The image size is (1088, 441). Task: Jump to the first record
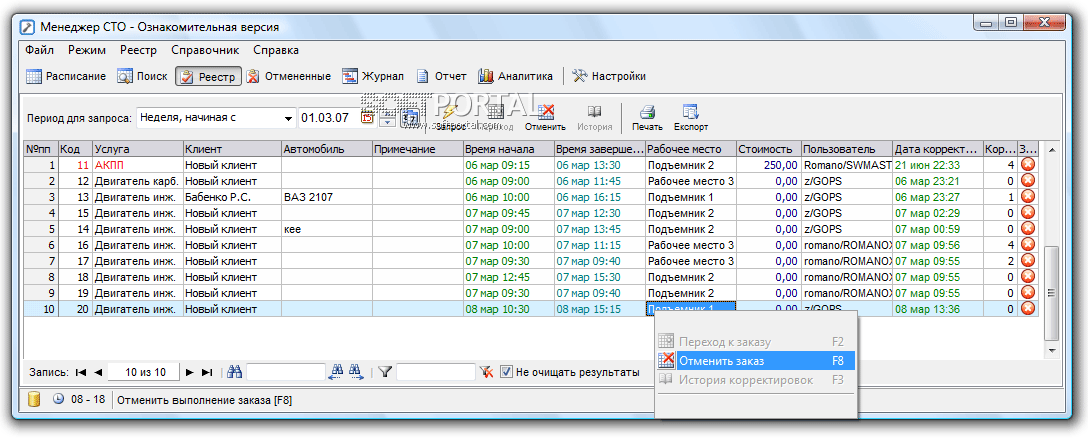tap(80, 372)
